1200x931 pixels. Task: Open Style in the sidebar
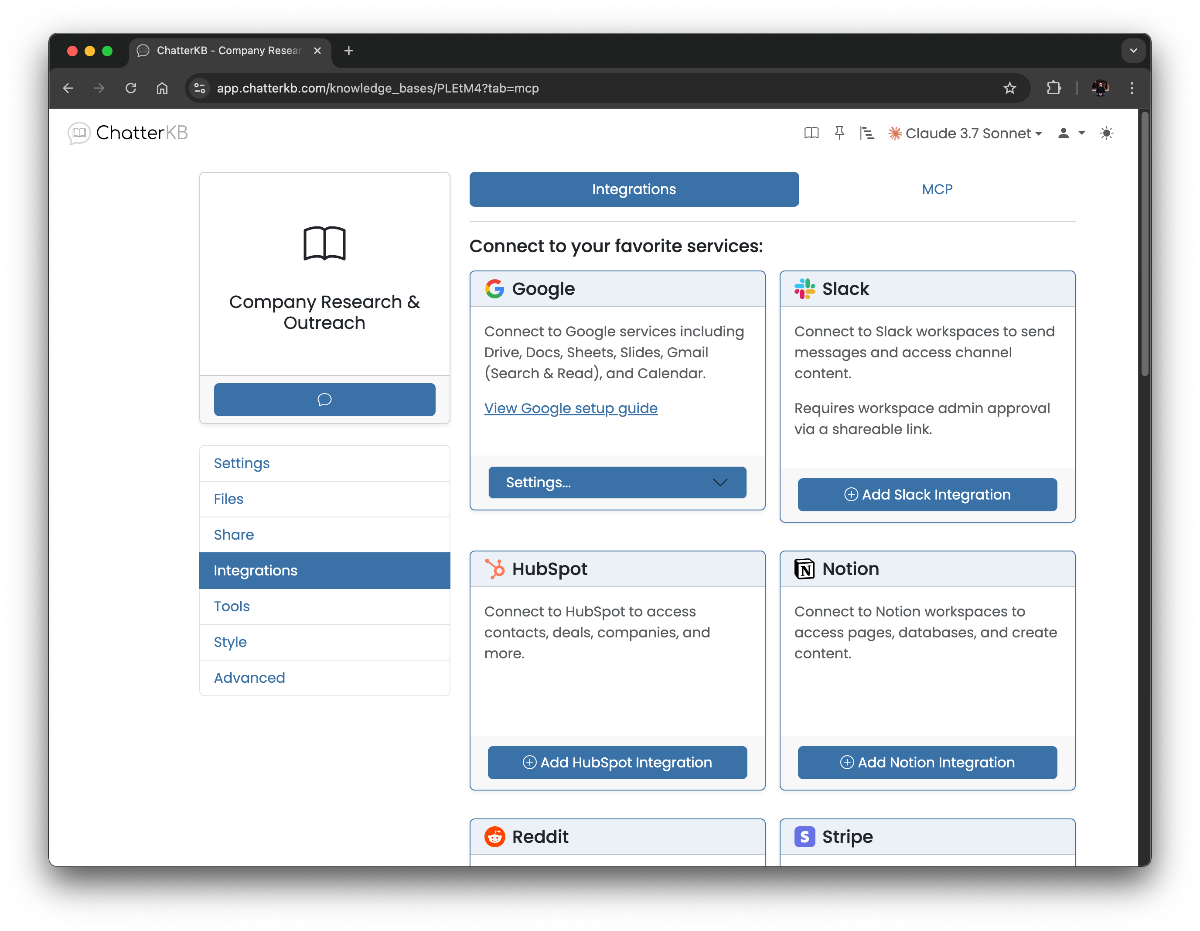coord(325,642)
